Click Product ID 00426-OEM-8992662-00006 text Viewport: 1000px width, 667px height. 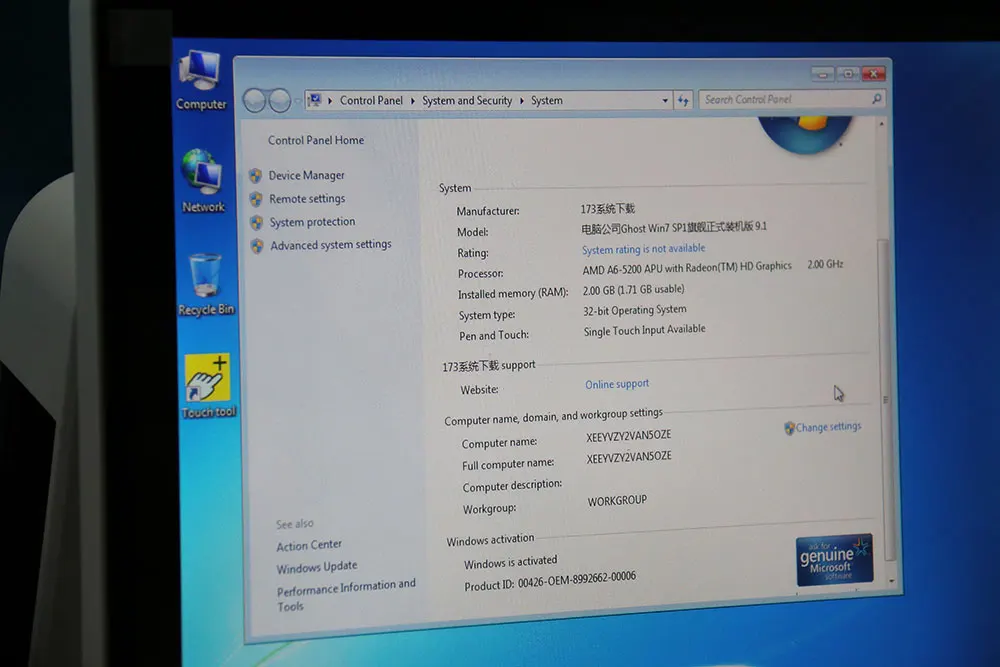pyautogui.click(x=550, y=581)
